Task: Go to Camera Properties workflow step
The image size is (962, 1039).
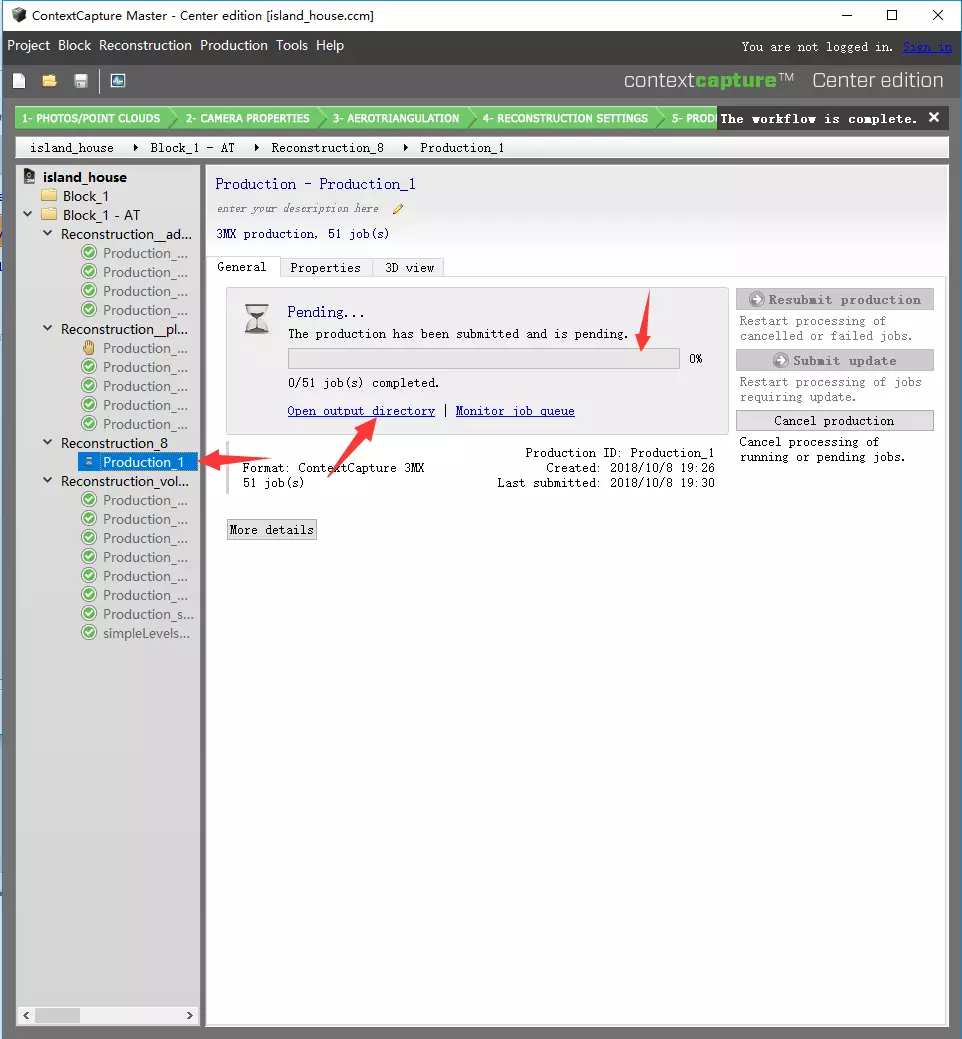Action: [247, 118]
